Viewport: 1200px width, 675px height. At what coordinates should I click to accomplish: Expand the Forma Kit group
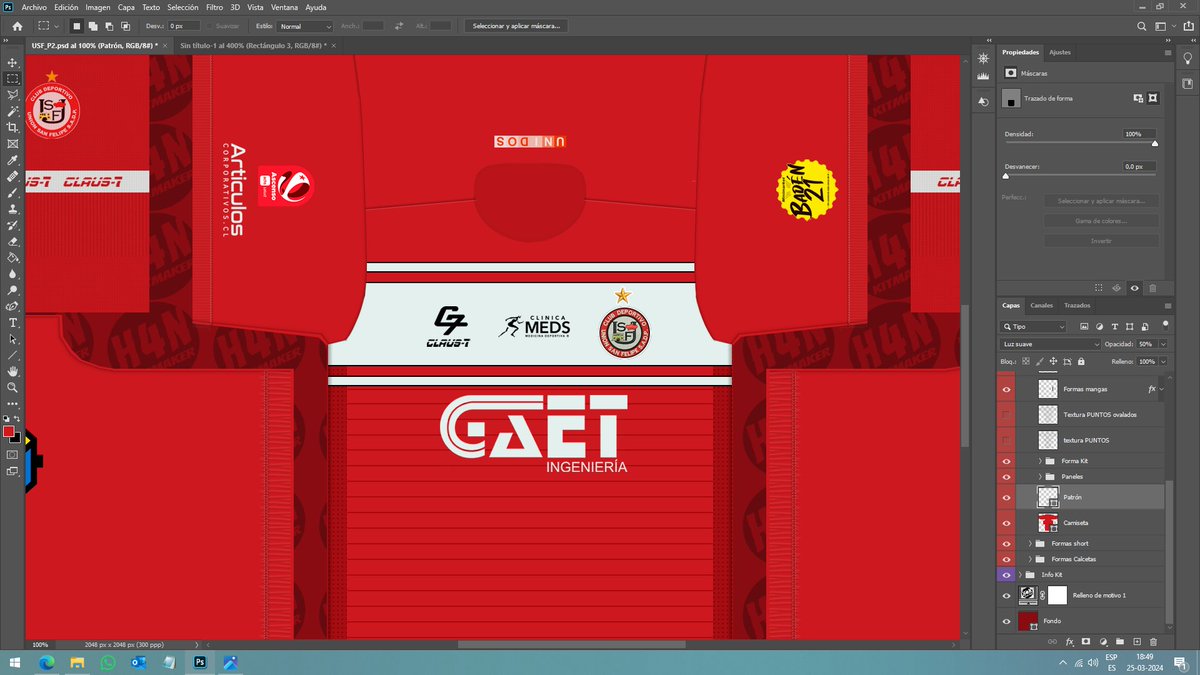tap(1040, 461)
